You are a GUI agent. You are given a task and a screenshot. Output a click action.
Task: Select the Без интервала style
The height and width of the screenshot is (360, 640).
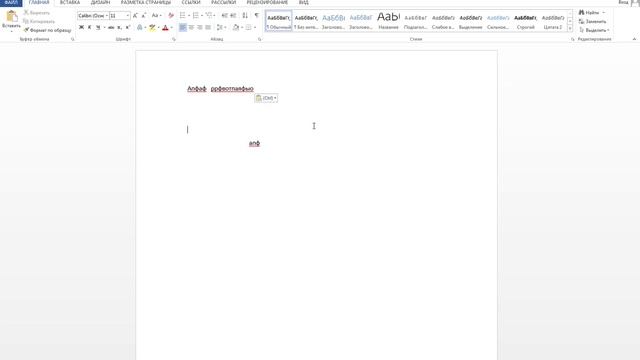[306, 21]
